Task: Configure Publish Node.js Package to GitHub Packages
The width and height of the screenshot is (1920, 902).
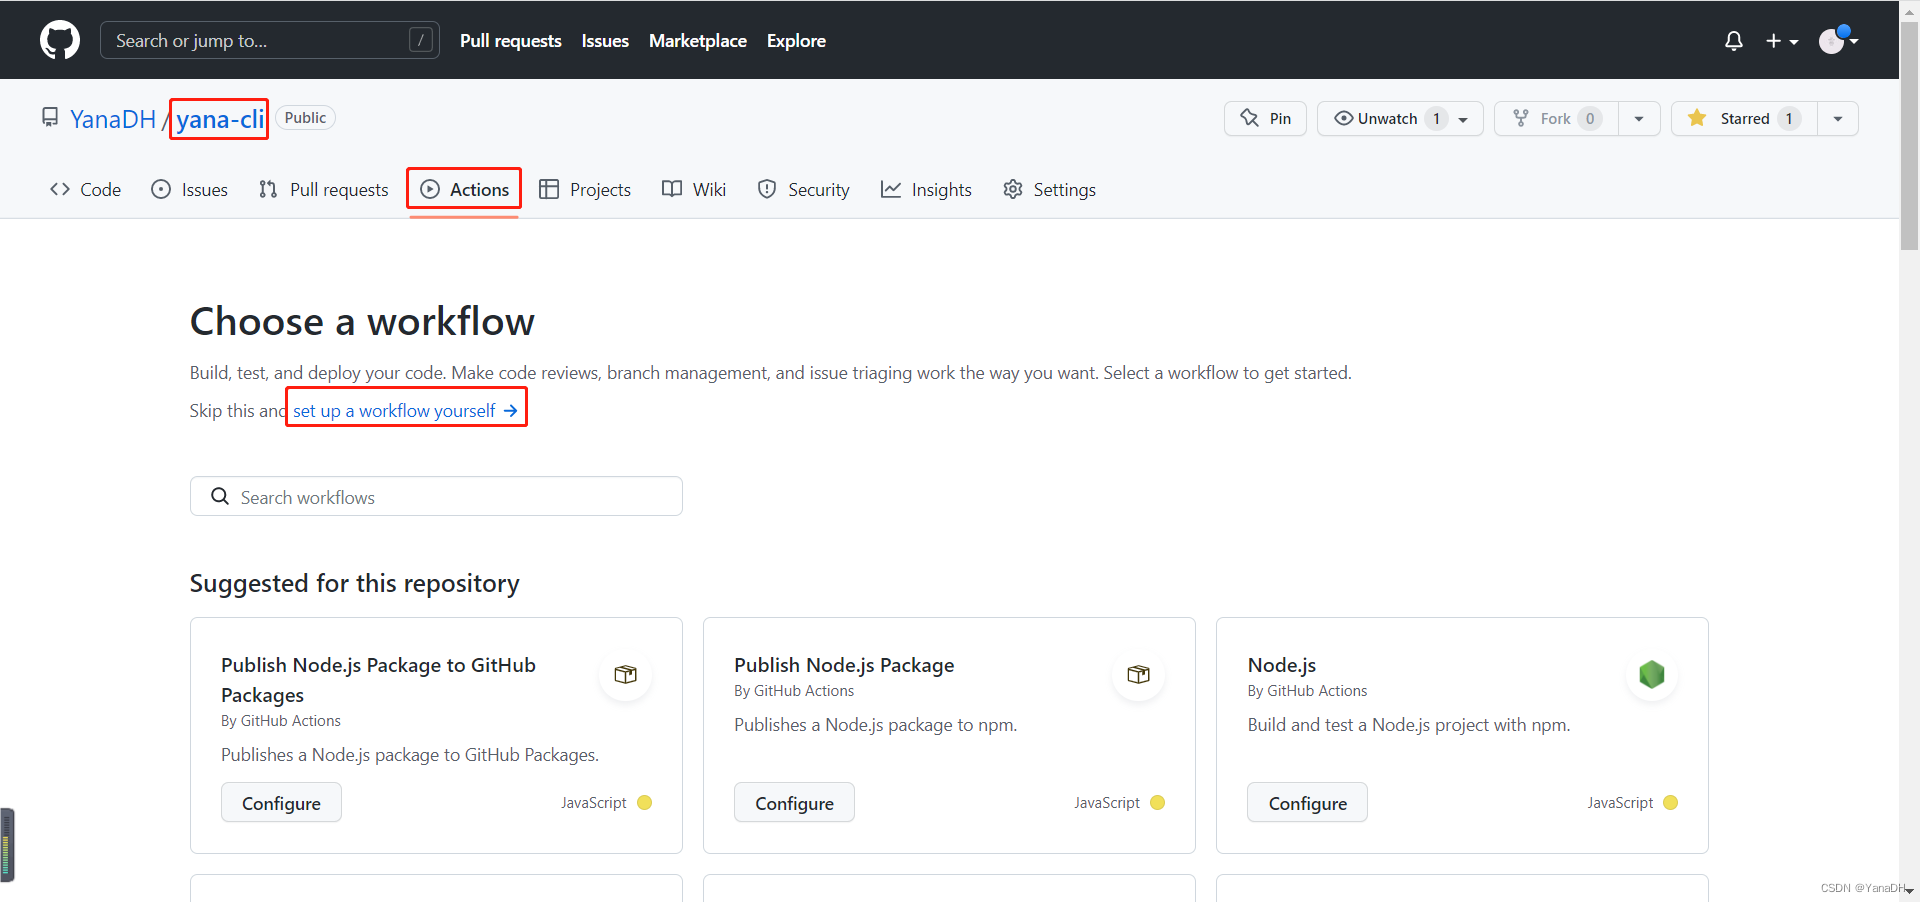Action: pyautogui.click(x=281, y=802)
